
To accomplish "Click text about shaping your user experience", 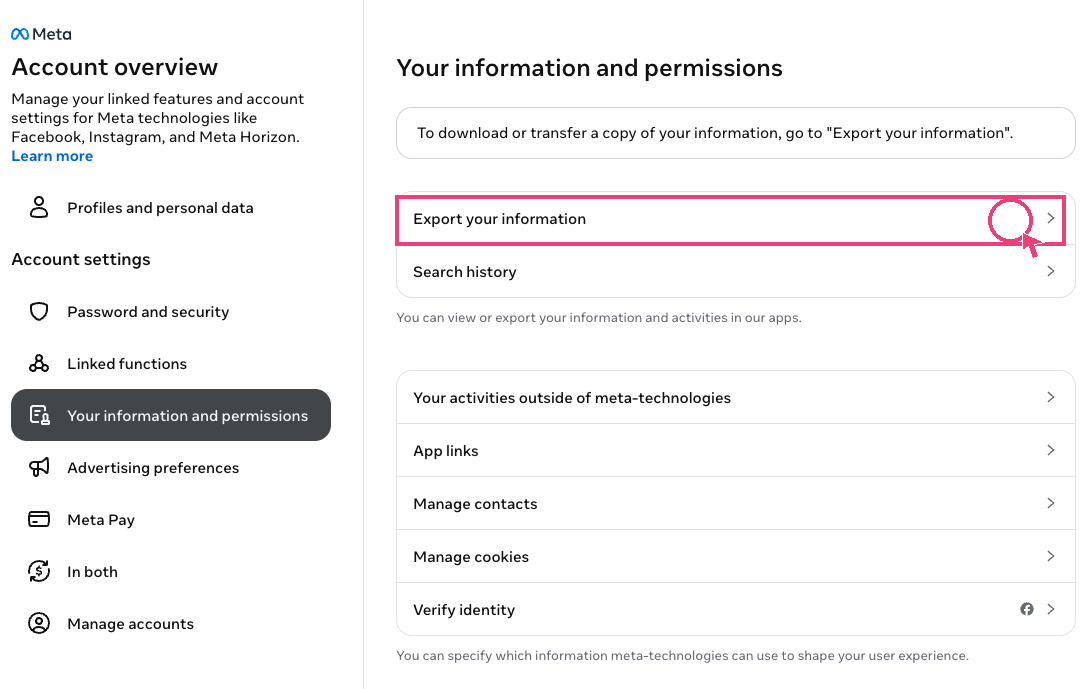I will (x=682, y=656).
